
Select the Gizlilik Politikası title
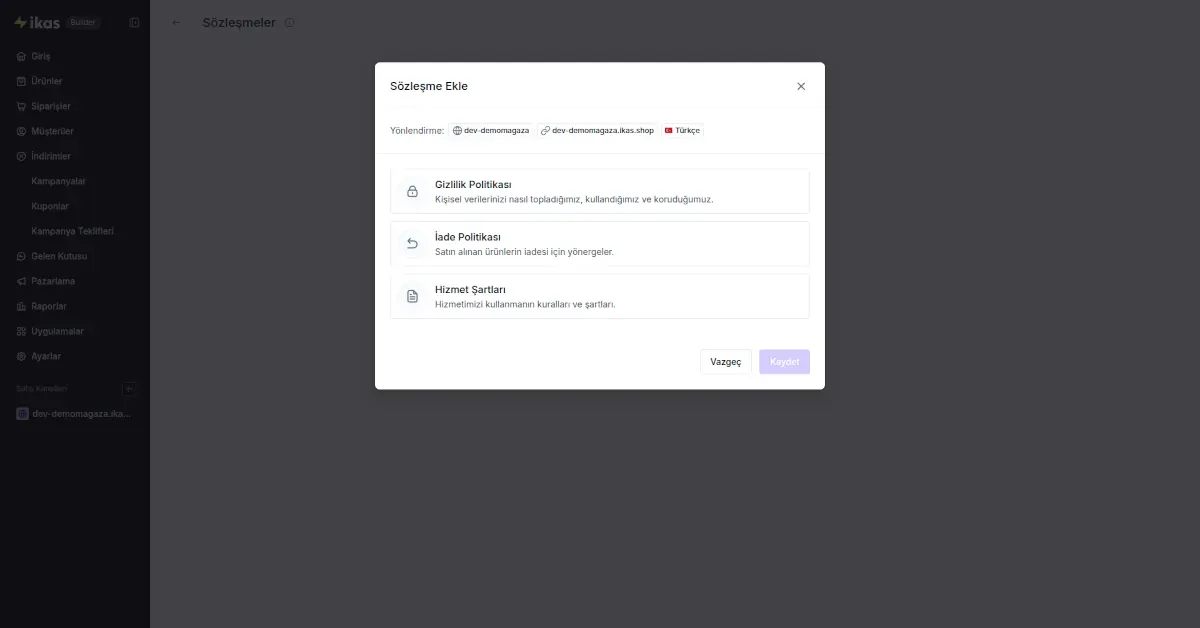click(473, 185)
